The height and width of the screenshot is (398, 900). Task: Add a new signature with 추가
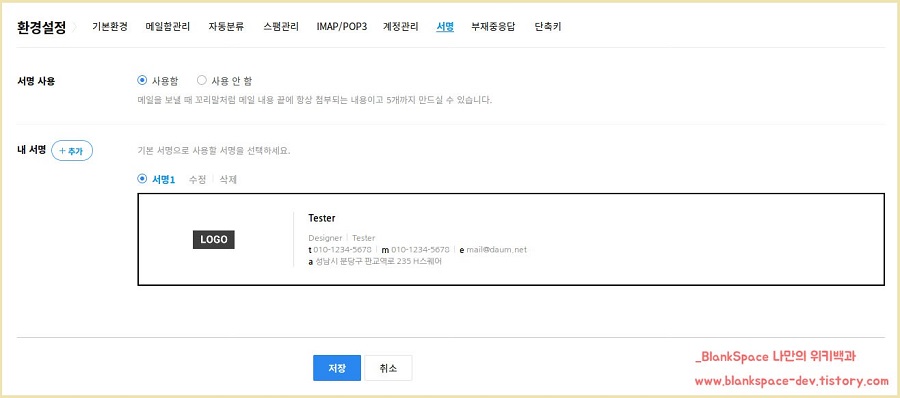pos(72,151)
